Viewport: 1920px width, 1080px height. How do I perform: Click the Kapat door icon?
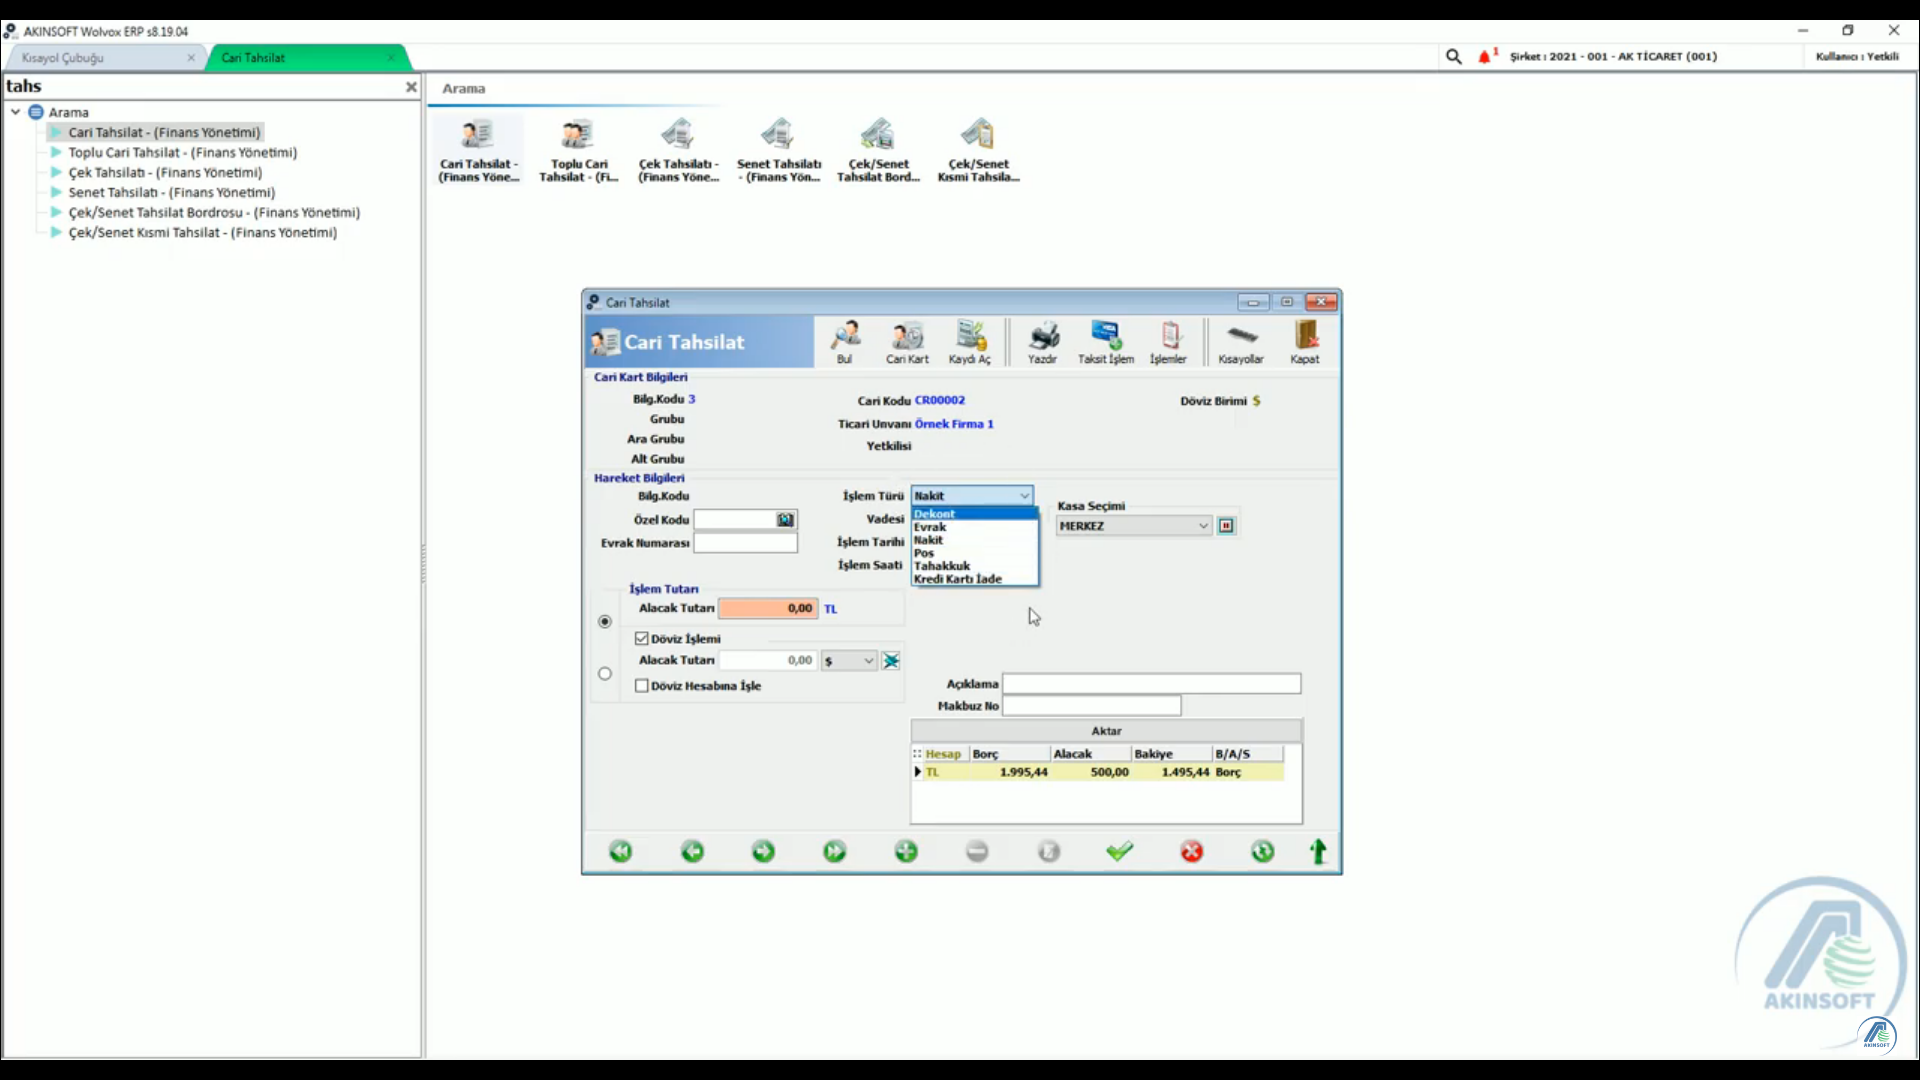click(1305, 342)
